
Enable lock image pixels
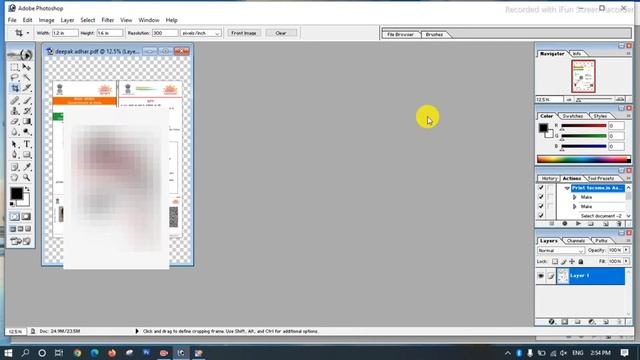(x=564, y=262)
